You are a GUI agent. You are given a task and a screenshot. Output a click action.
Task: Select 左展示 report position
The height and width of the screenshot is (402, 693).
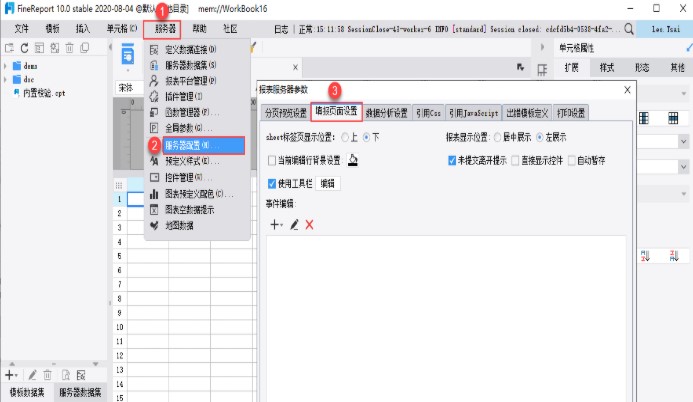[x=540, y=137]
